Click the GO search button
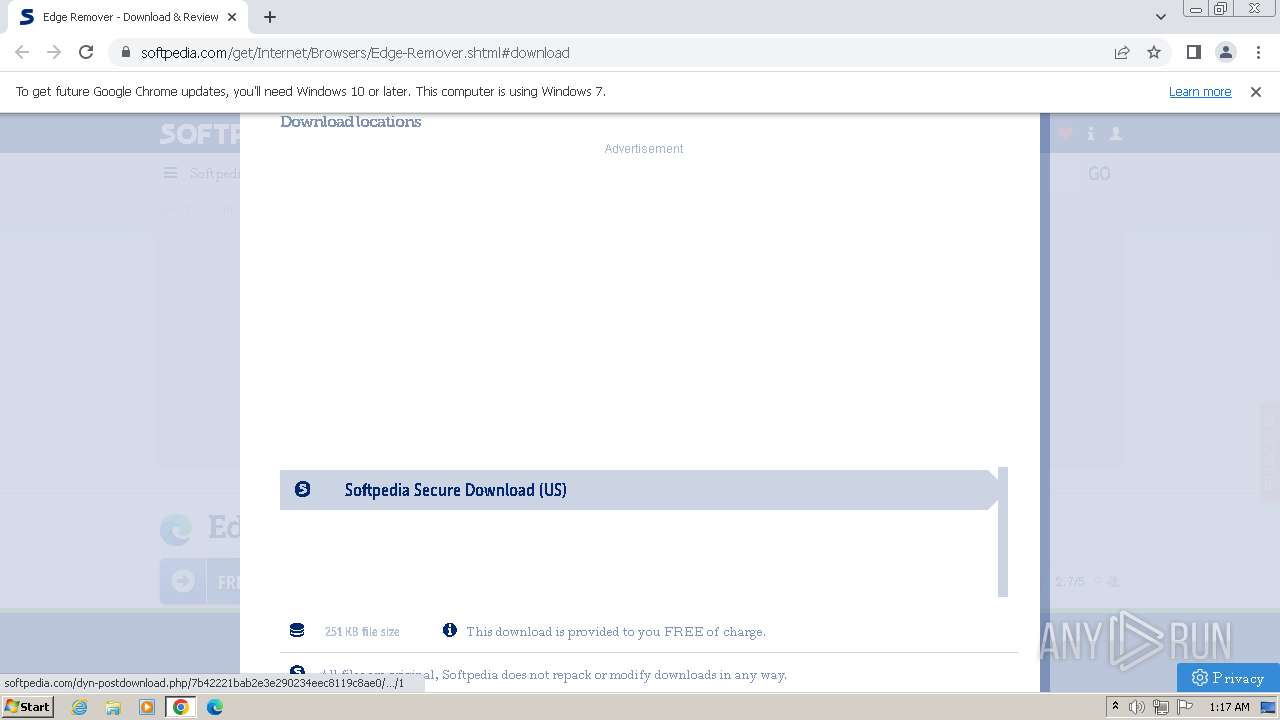The width and height of the screenshot is (1280, 720). 1099,174
